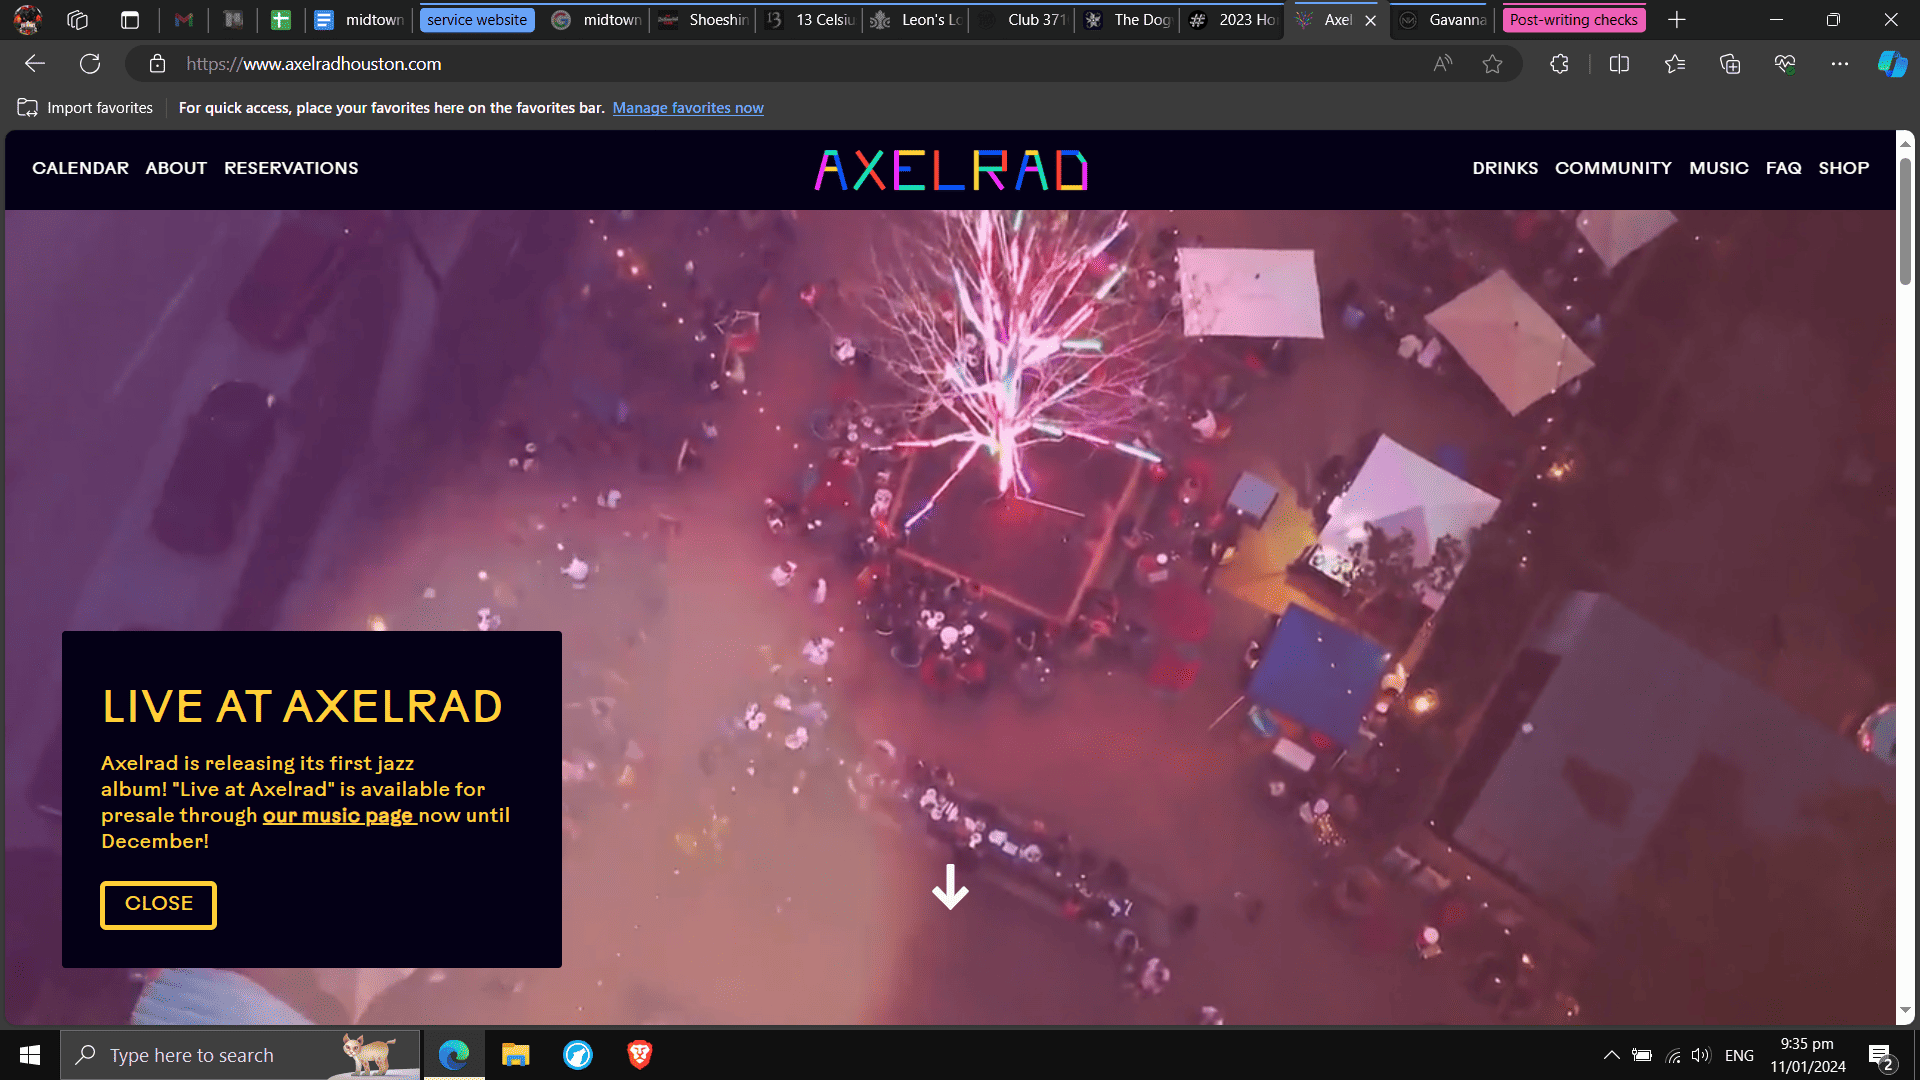Add this page to favorites star
Image resolution: width=1920 pixels, height=1080 pixels.
click(1492, 64)
